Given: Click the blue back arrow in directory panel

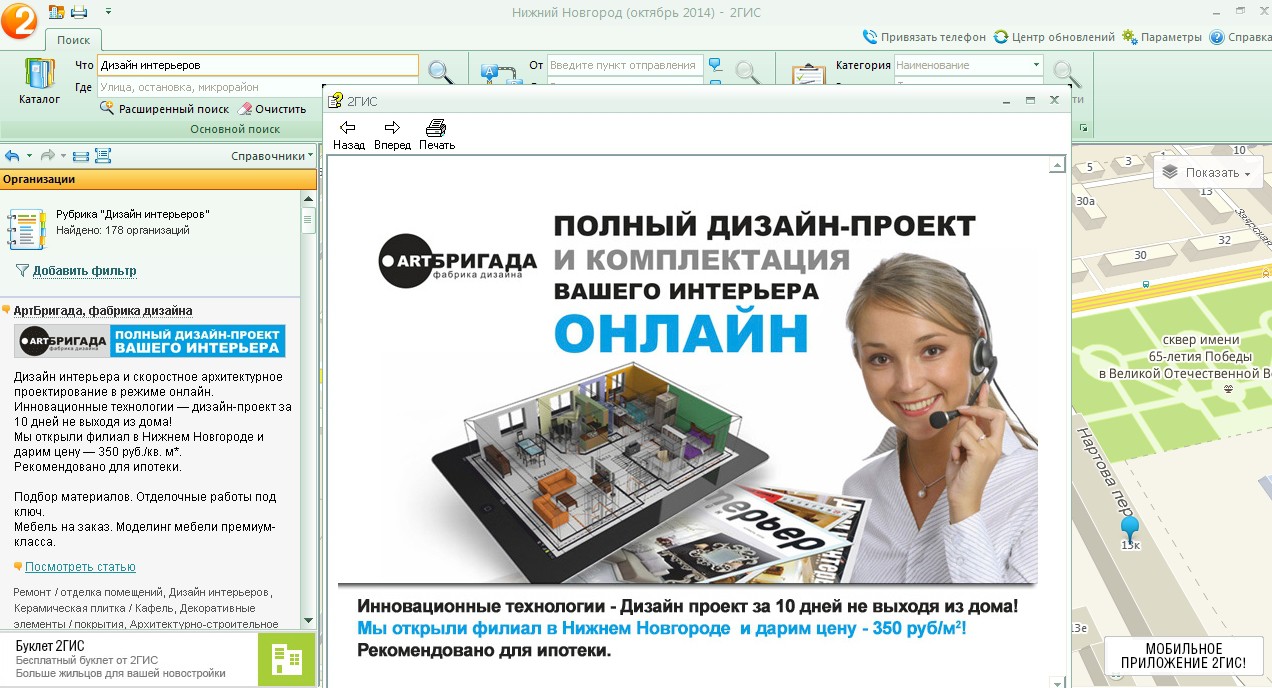Looking at the screenshot, I should click(x=12, y=156).
